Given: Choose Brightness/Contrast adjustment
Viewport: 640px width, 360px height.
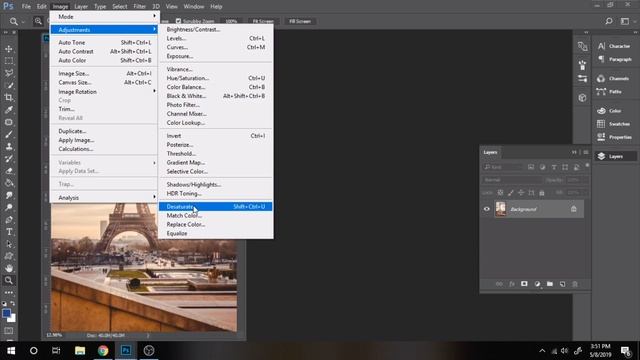Looking at the screenshot, I should point(216,29).
